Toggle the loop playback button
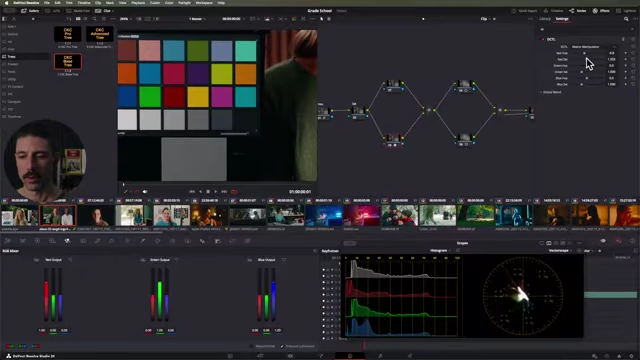The image size is (640, 360). coord(234,191)
